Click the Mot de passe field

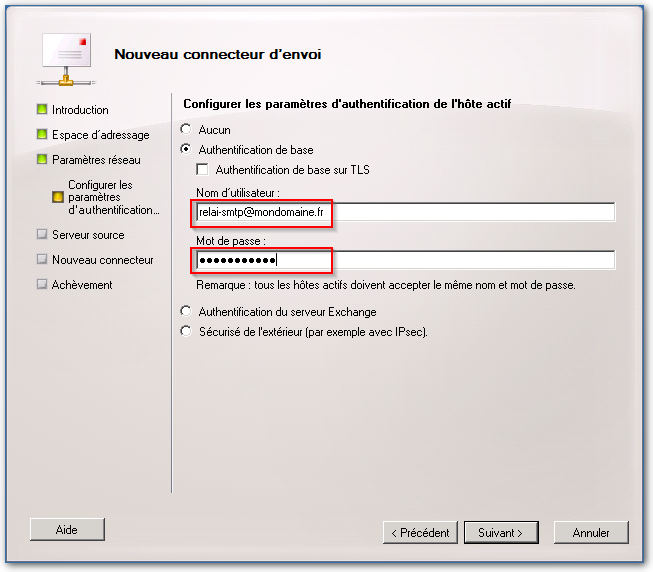[406, 260]
